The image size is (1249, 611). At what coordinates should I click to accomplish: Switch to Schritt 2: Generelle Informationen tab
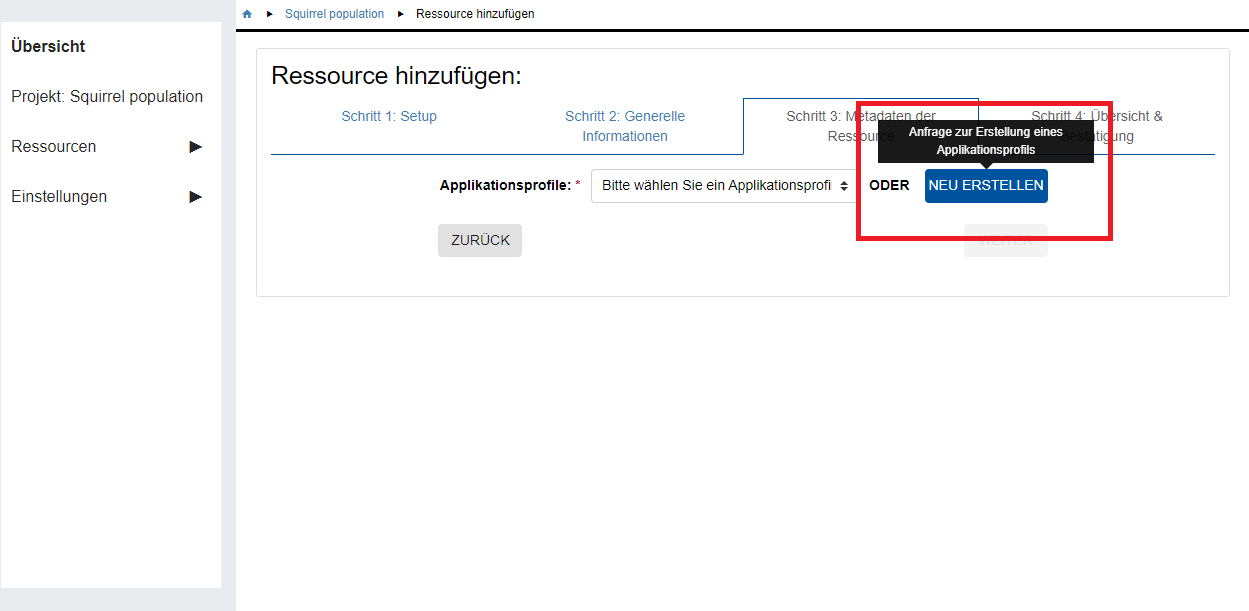point(625,126)
